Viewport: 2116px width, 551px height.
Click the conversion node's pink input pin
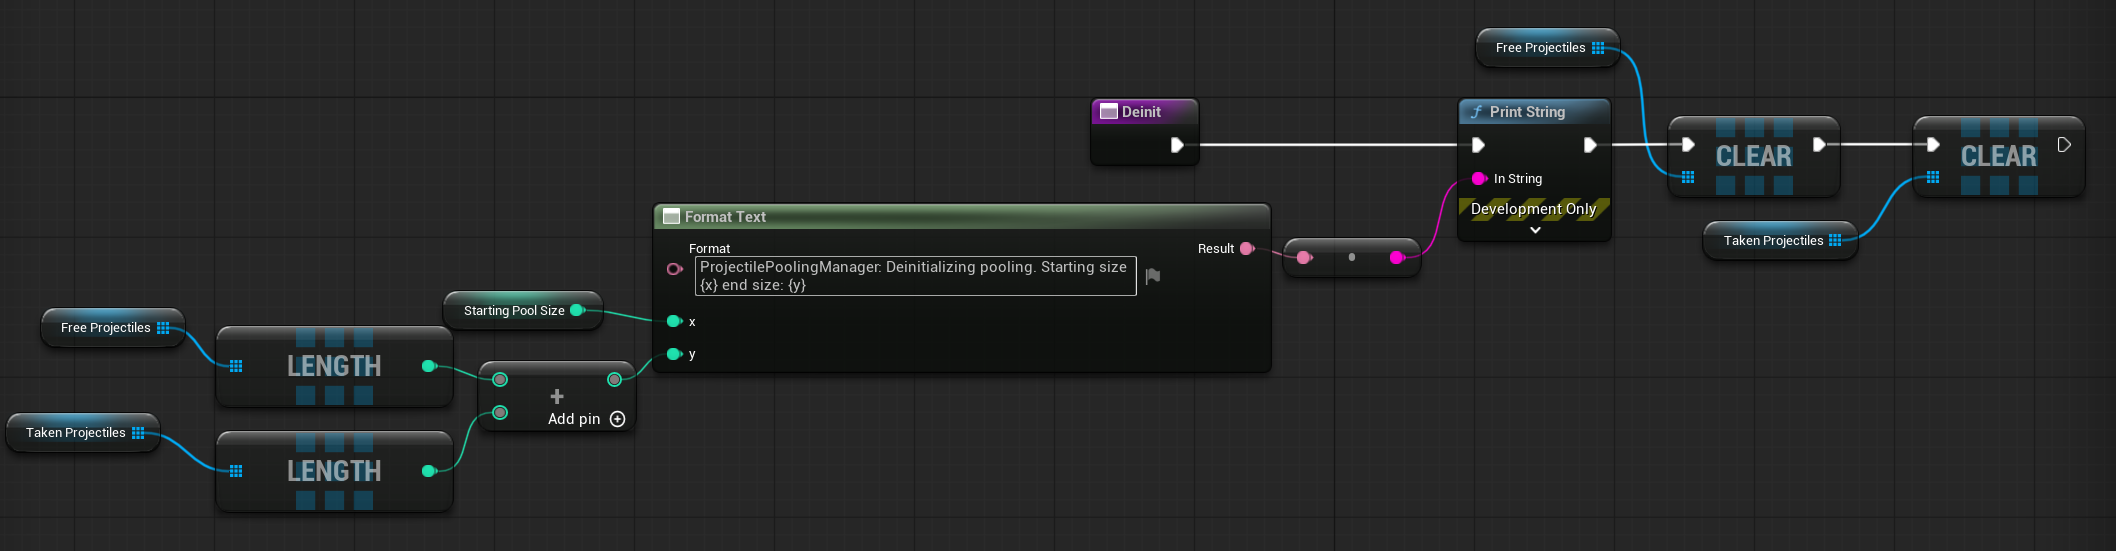[x=1304, y=258]
